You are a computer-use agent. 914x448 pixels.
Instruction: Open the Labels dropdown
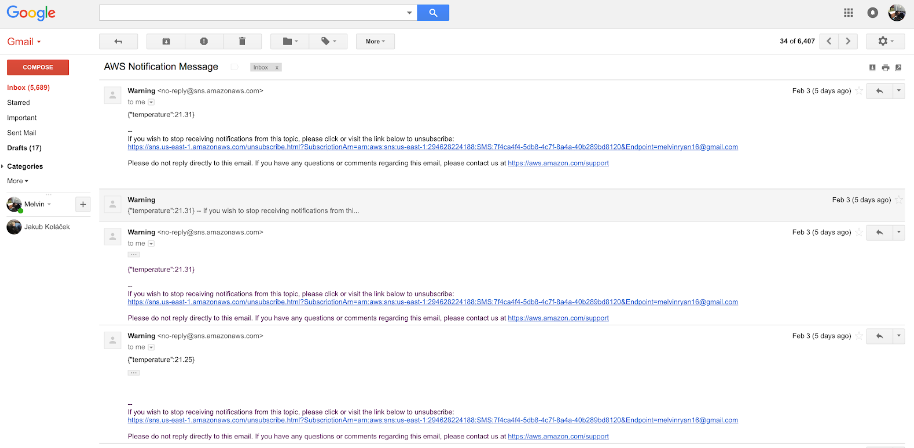click(328, 41)
